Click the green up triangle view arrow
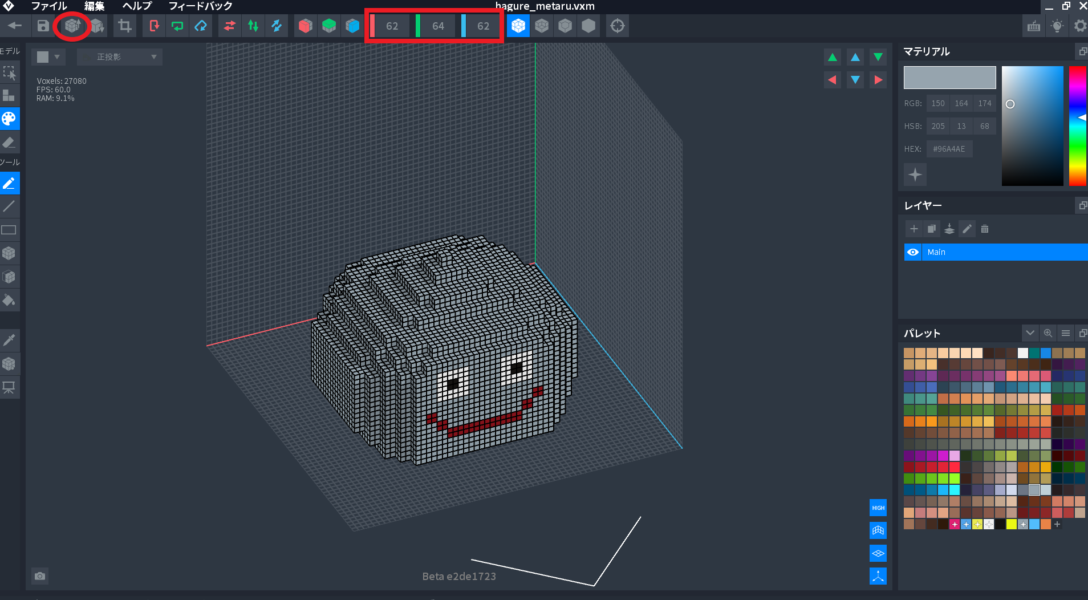Image resolution: width=1088 pixels, height=600 pixels. coord(832,57)
